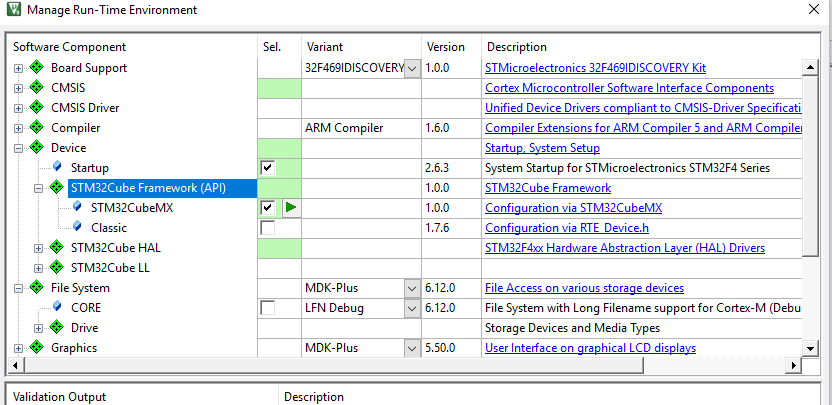Screen dimensions: 832x405
Task: Click the green diamond icon beside Device
Action: (36, 148)
